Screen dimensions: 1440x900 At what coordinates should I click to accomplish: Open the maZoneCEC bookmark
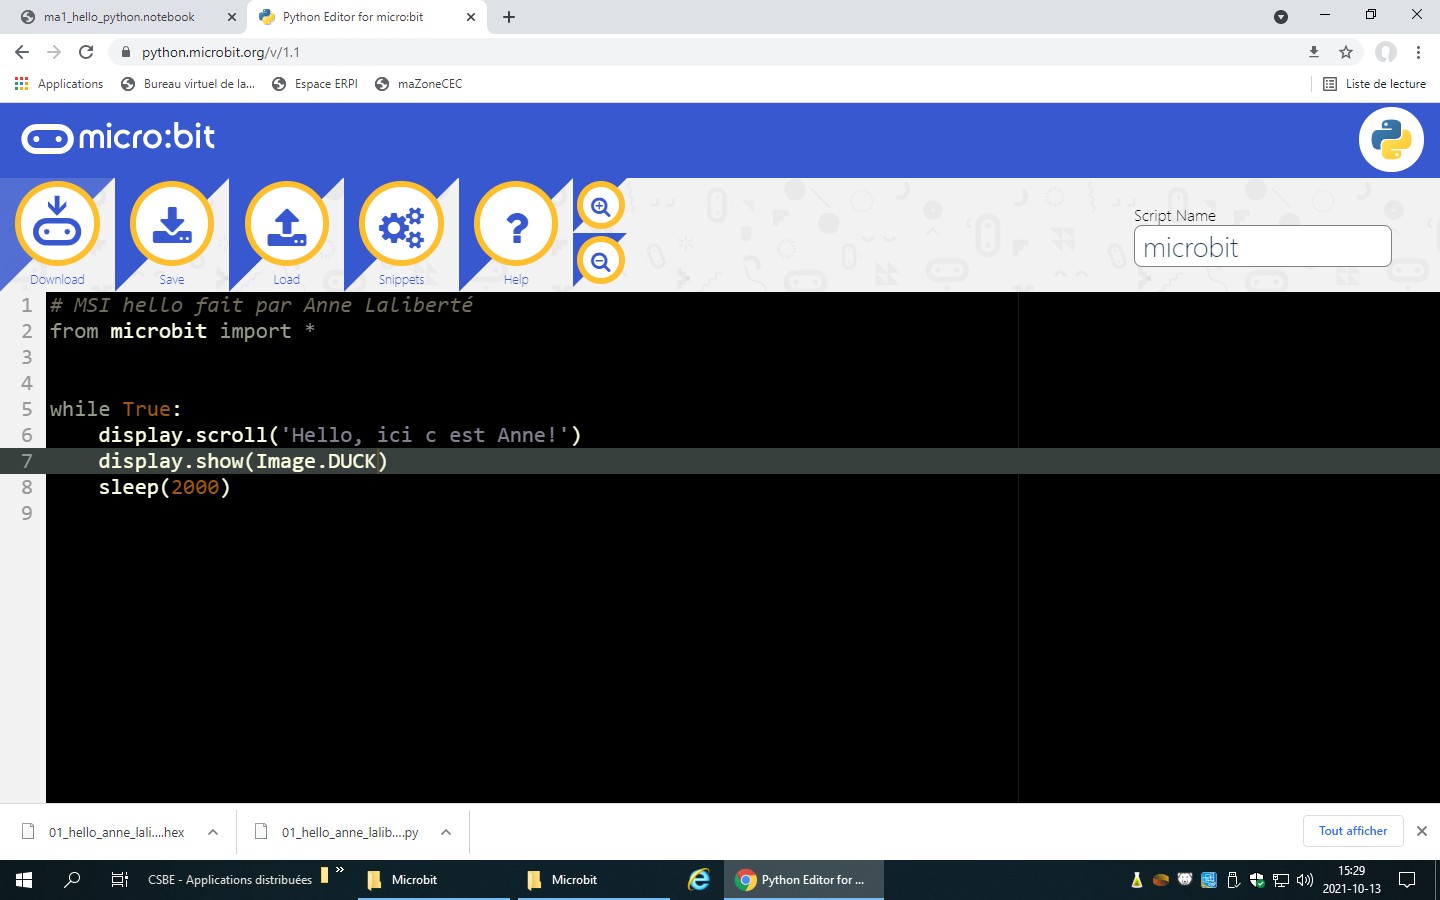click(419, 84)
